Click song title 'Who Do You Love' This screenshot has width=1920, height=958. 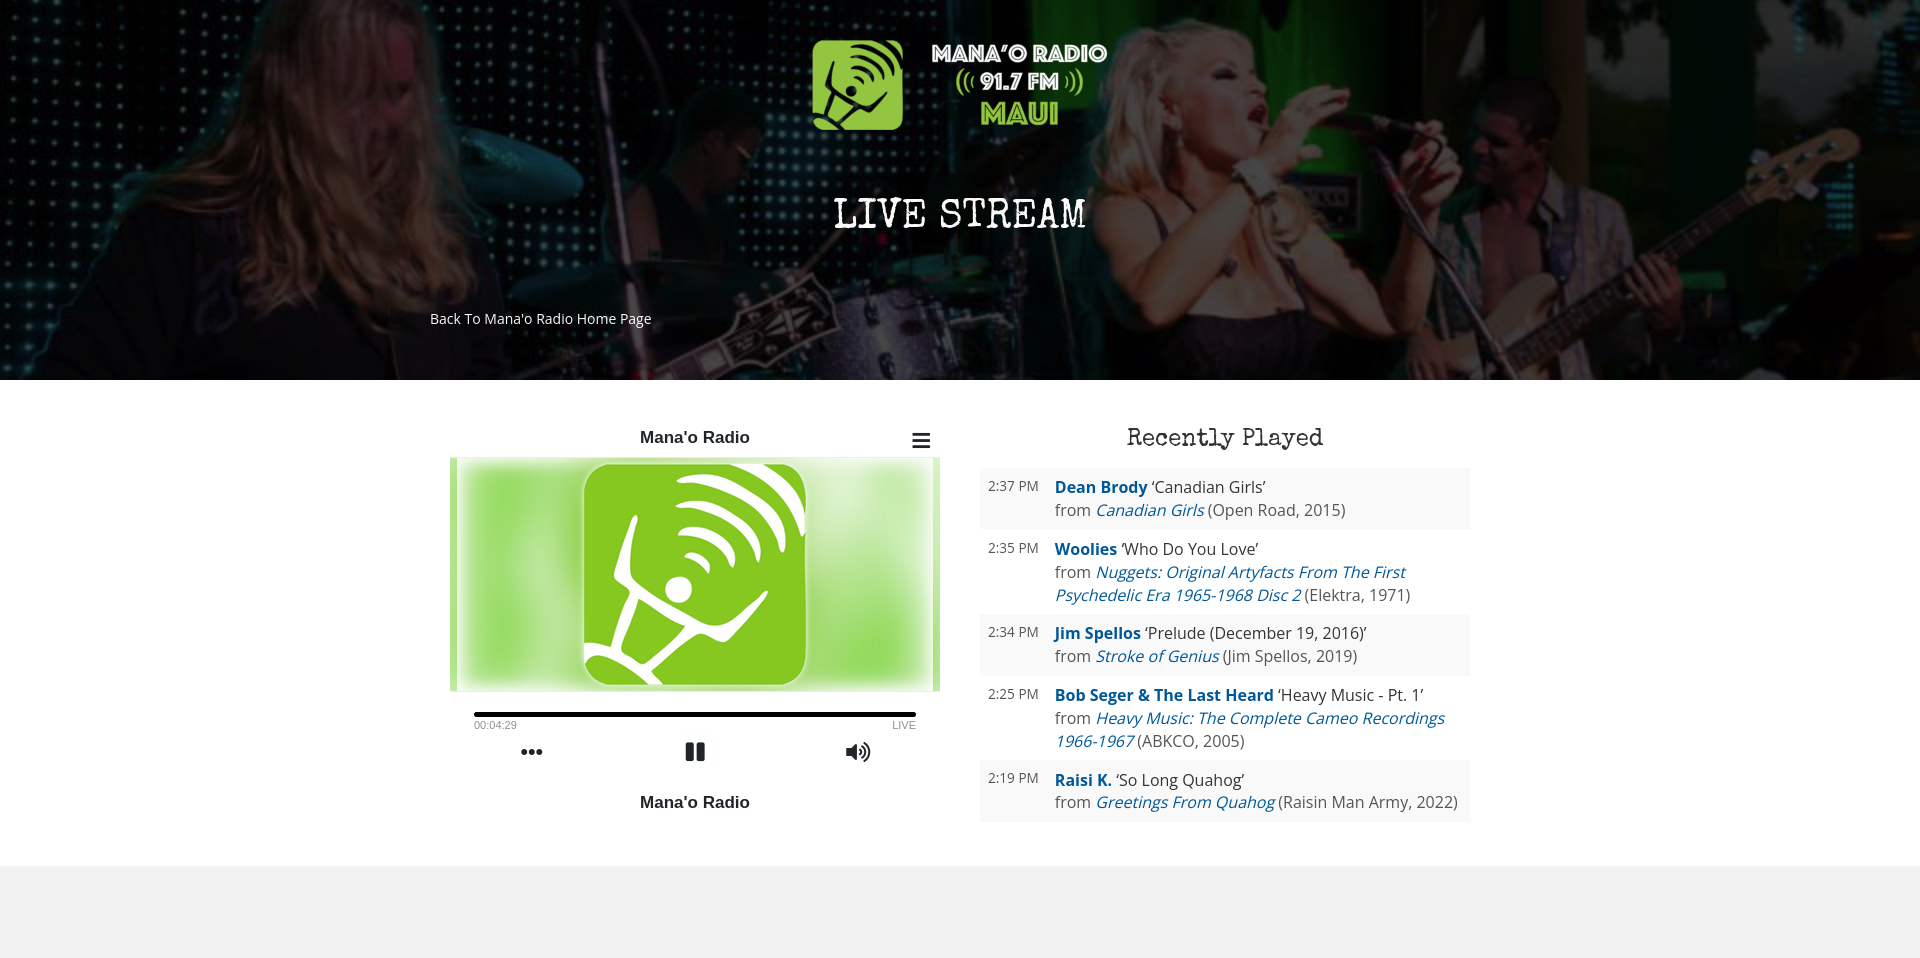pyautogui.click(x=1190, y=549)
